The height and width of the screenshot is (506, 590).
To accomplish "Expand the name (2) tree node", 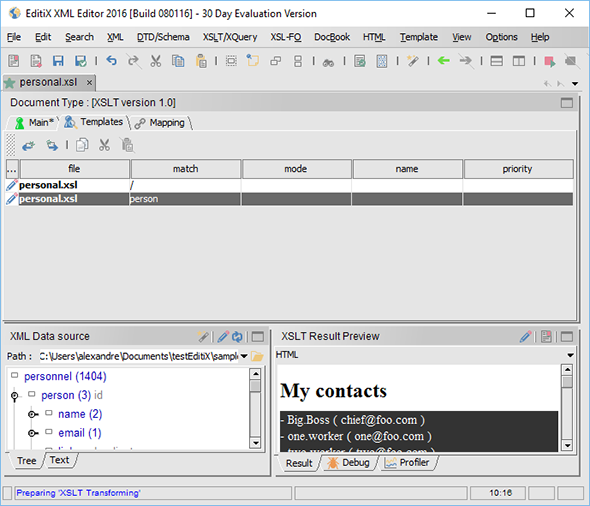I will click(33, 414).
